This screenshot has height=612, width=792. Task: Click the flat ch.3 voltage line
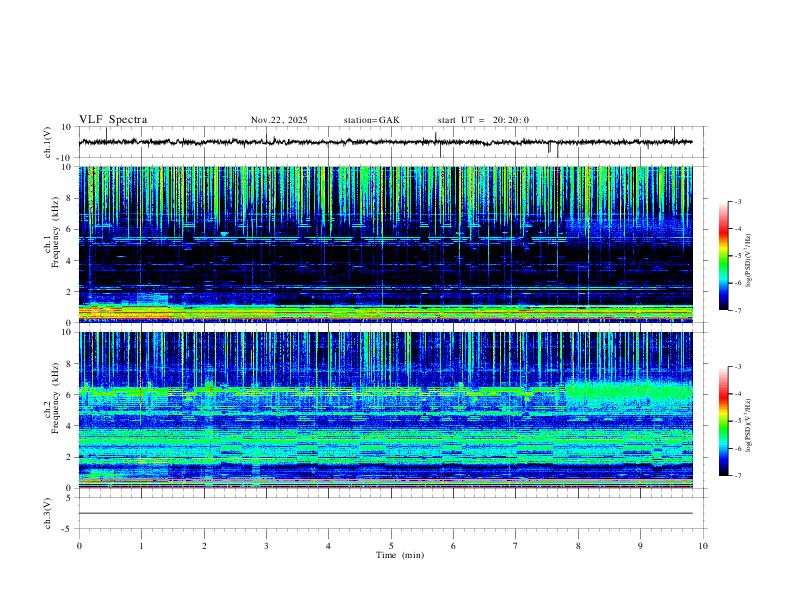(385, 513)
